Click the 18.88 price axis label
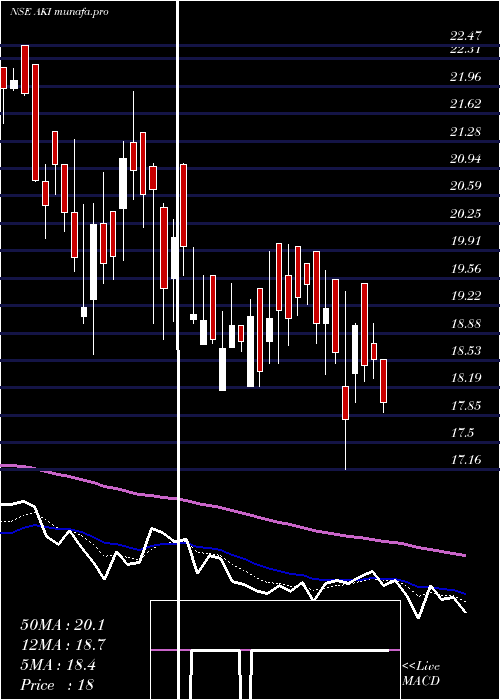 pos(466,324)
